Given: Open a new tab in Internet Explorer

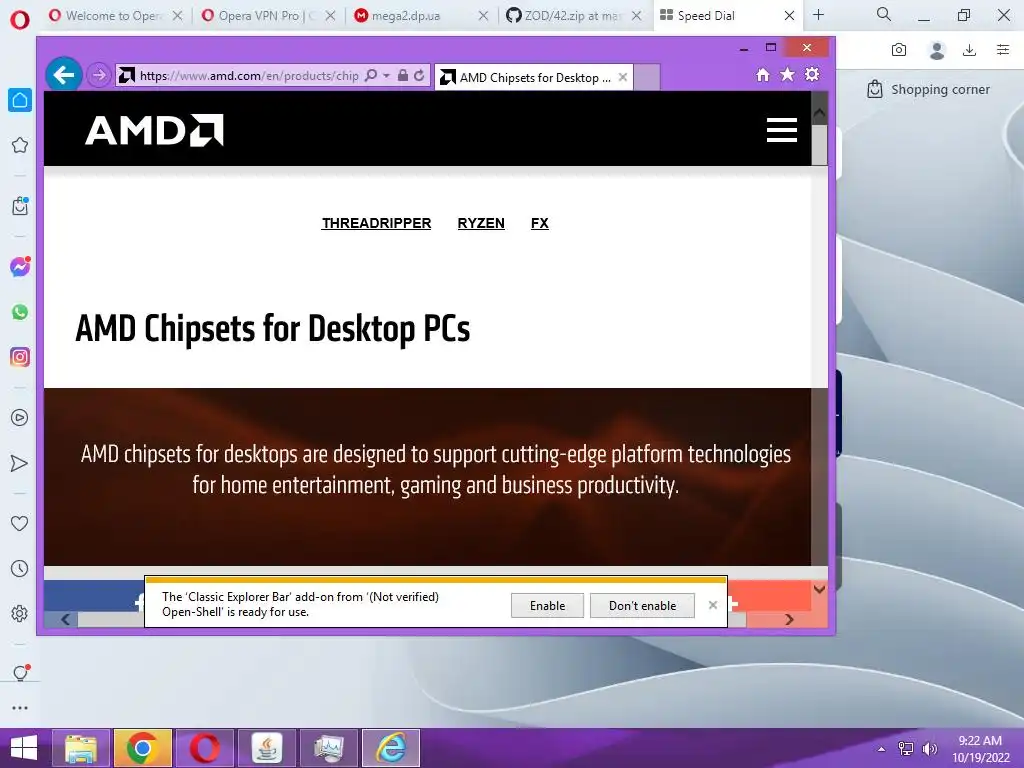Looking at the screenshot, I should tap(647, 77).
